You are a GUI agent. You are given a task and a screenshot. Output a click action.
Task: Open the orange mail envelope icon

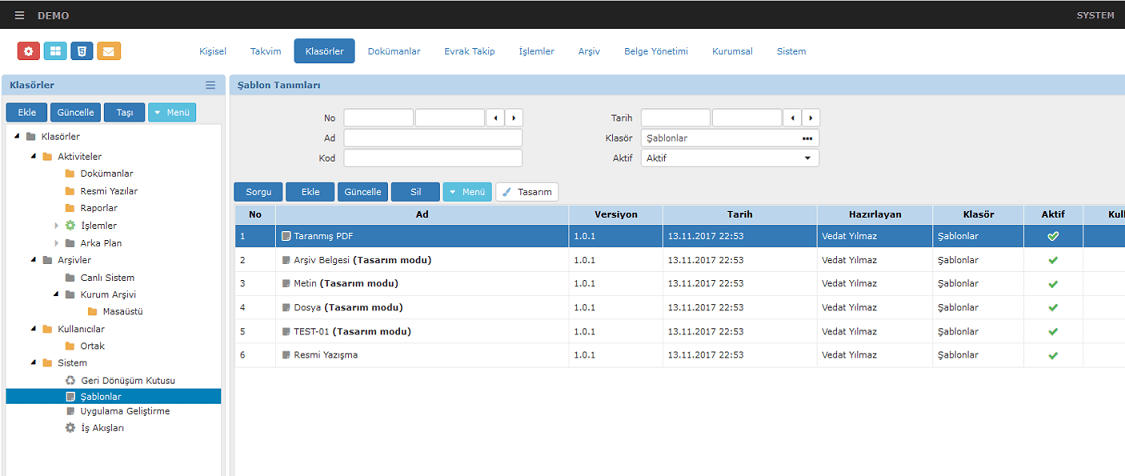click(x=109, y=51)
